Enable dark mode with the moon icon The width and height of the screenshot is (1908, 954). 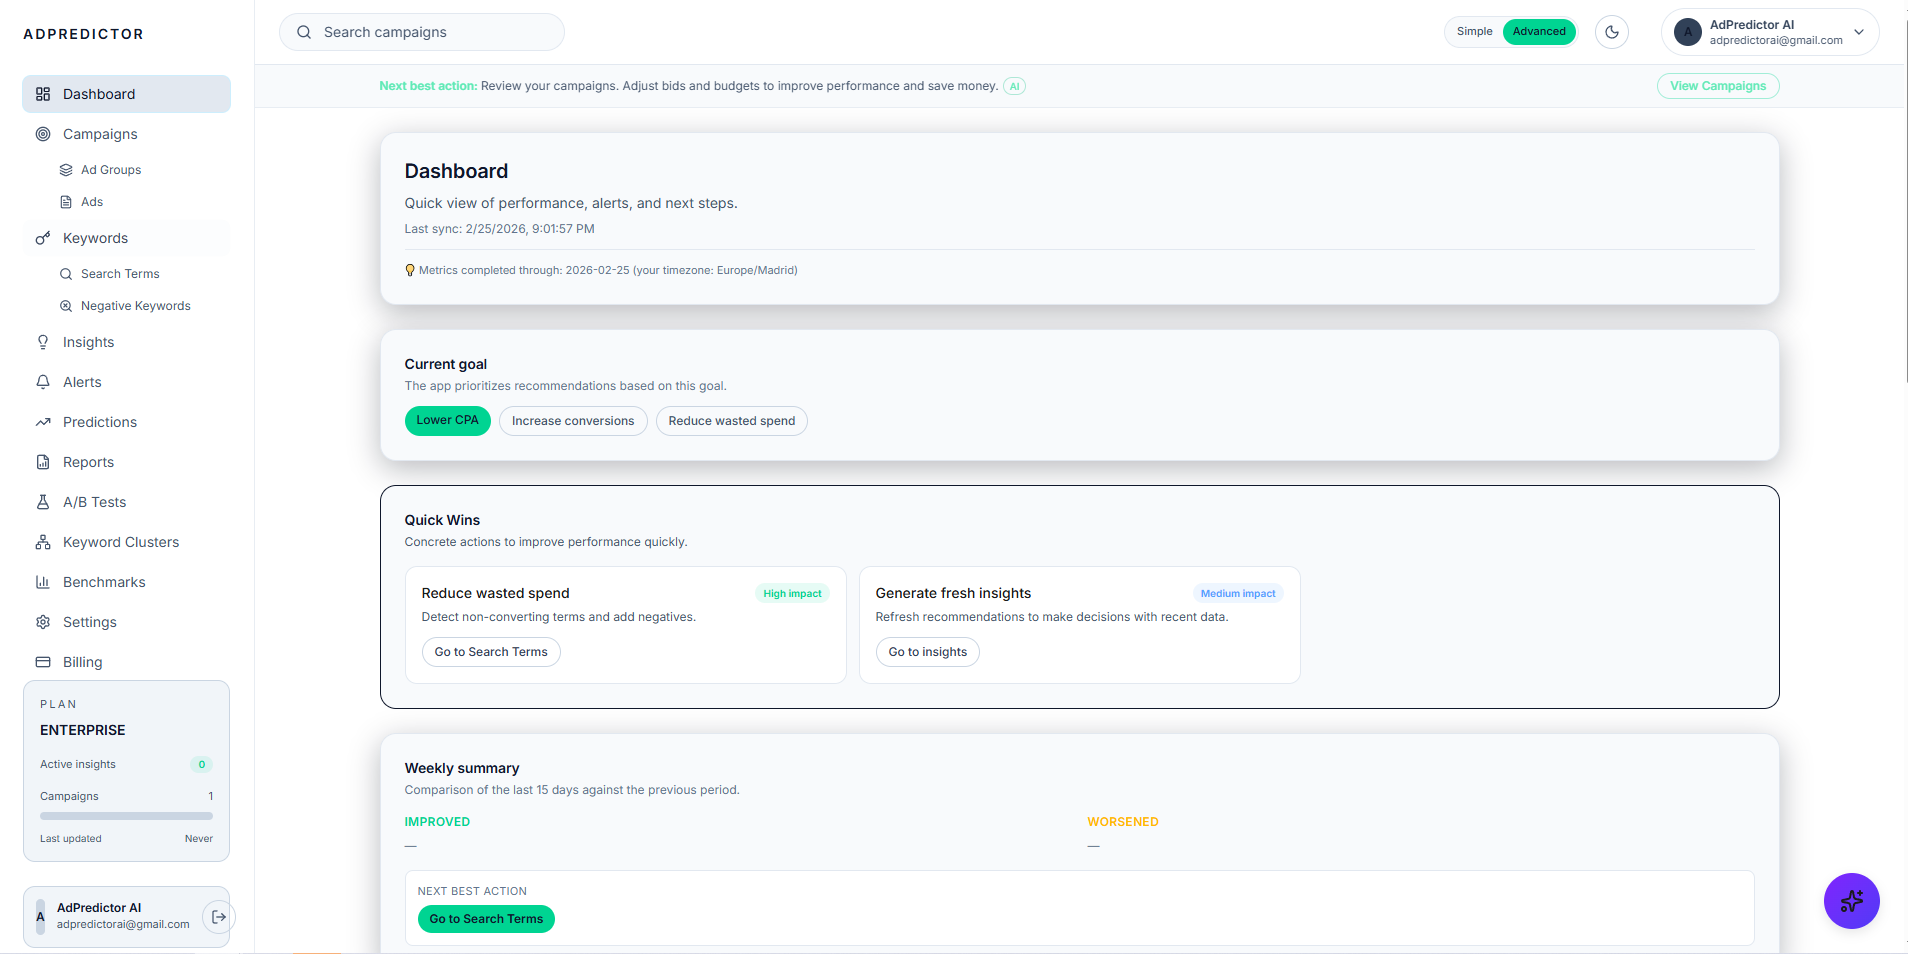tap(1611, 31)
